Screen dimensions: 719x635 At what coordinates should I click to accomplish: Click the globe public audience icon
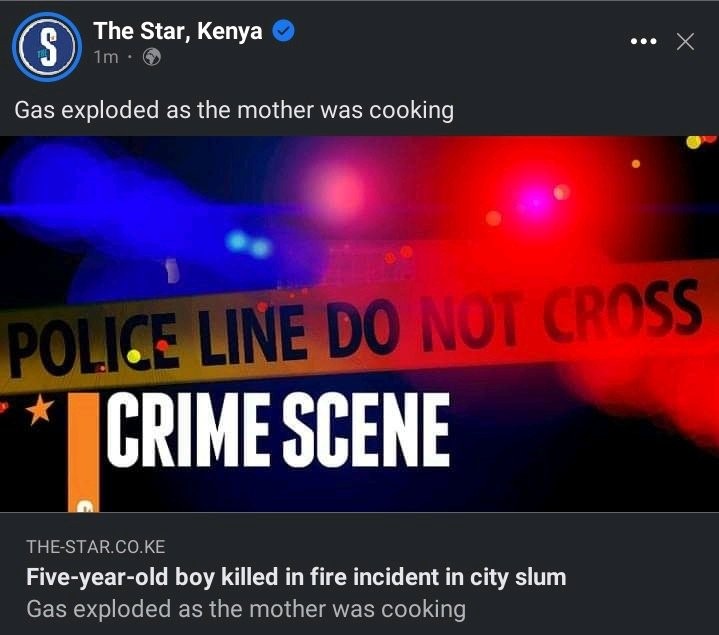[x=152, y=57]
